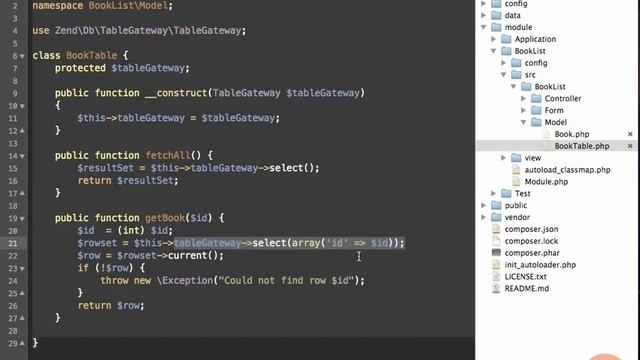Collapse the BookList module folder arrow

(493, 51)
